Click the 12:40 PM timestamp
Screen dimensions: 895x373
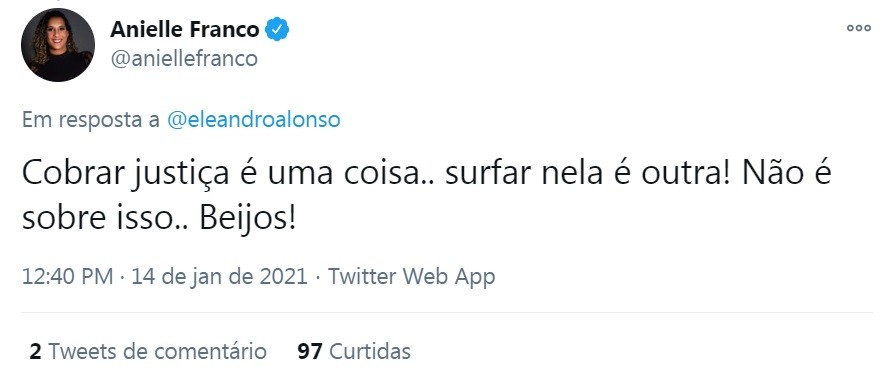67,276
